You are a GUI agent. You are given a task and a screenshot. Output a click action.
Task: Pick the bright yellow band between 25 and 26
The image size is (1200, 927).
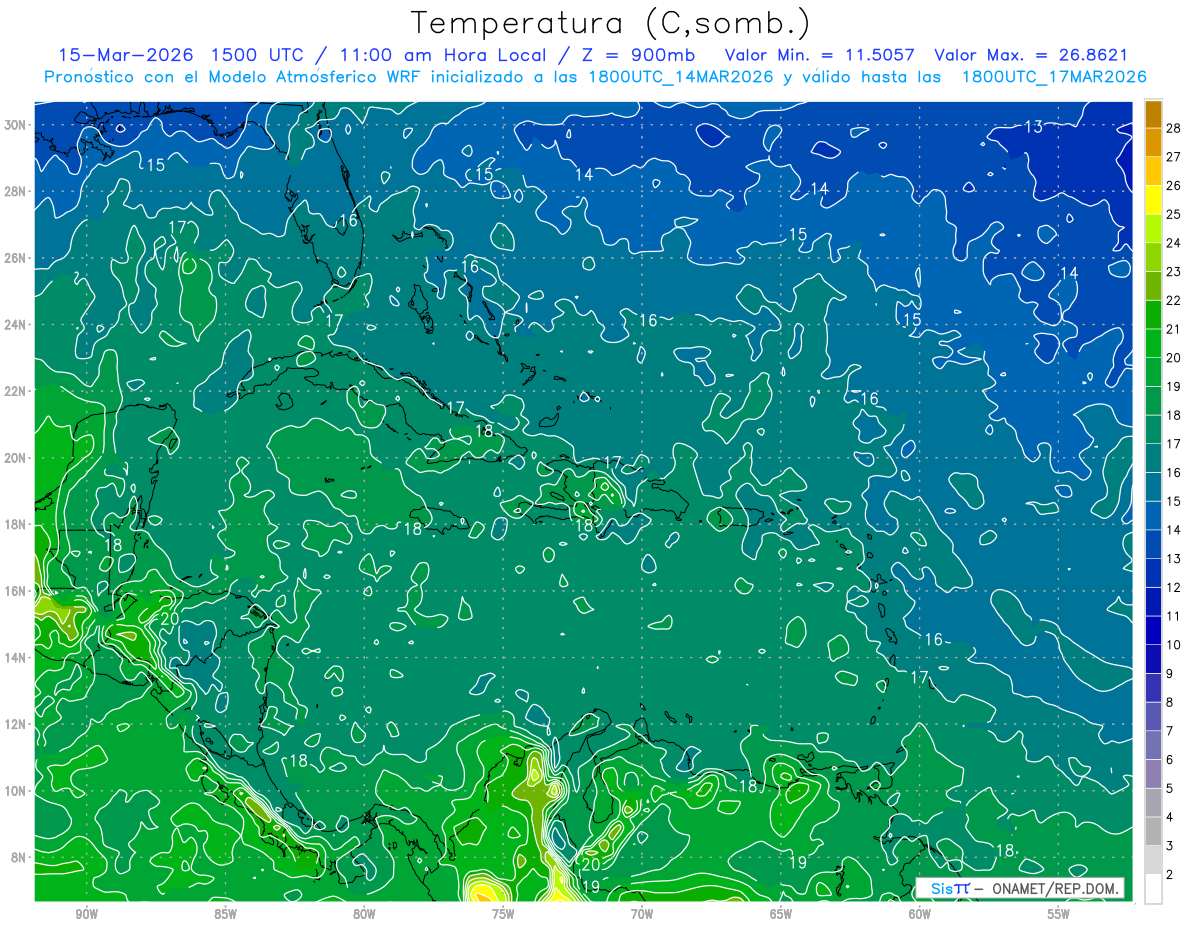pyautogui.click(x=1153, y=200)
